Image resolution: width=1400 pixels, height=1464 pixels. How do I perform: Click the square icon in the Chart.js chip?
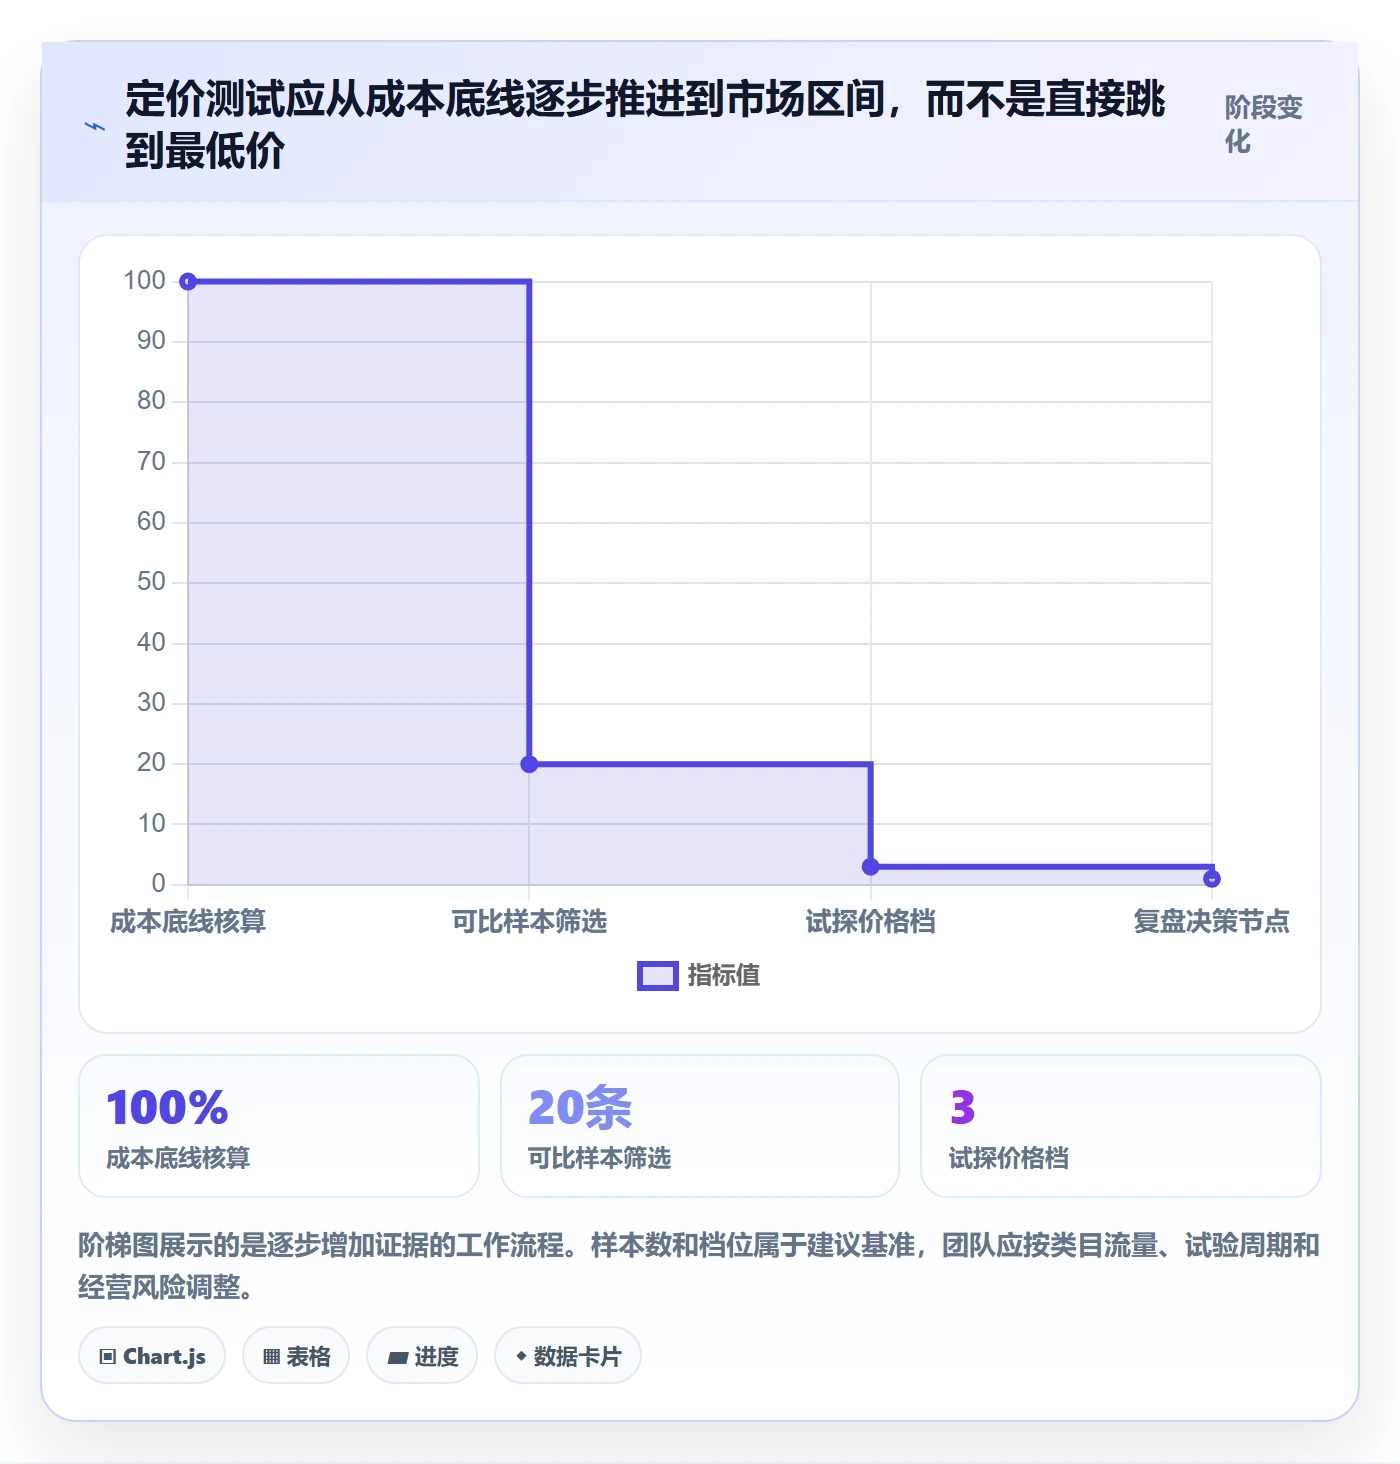point(108,1357)
